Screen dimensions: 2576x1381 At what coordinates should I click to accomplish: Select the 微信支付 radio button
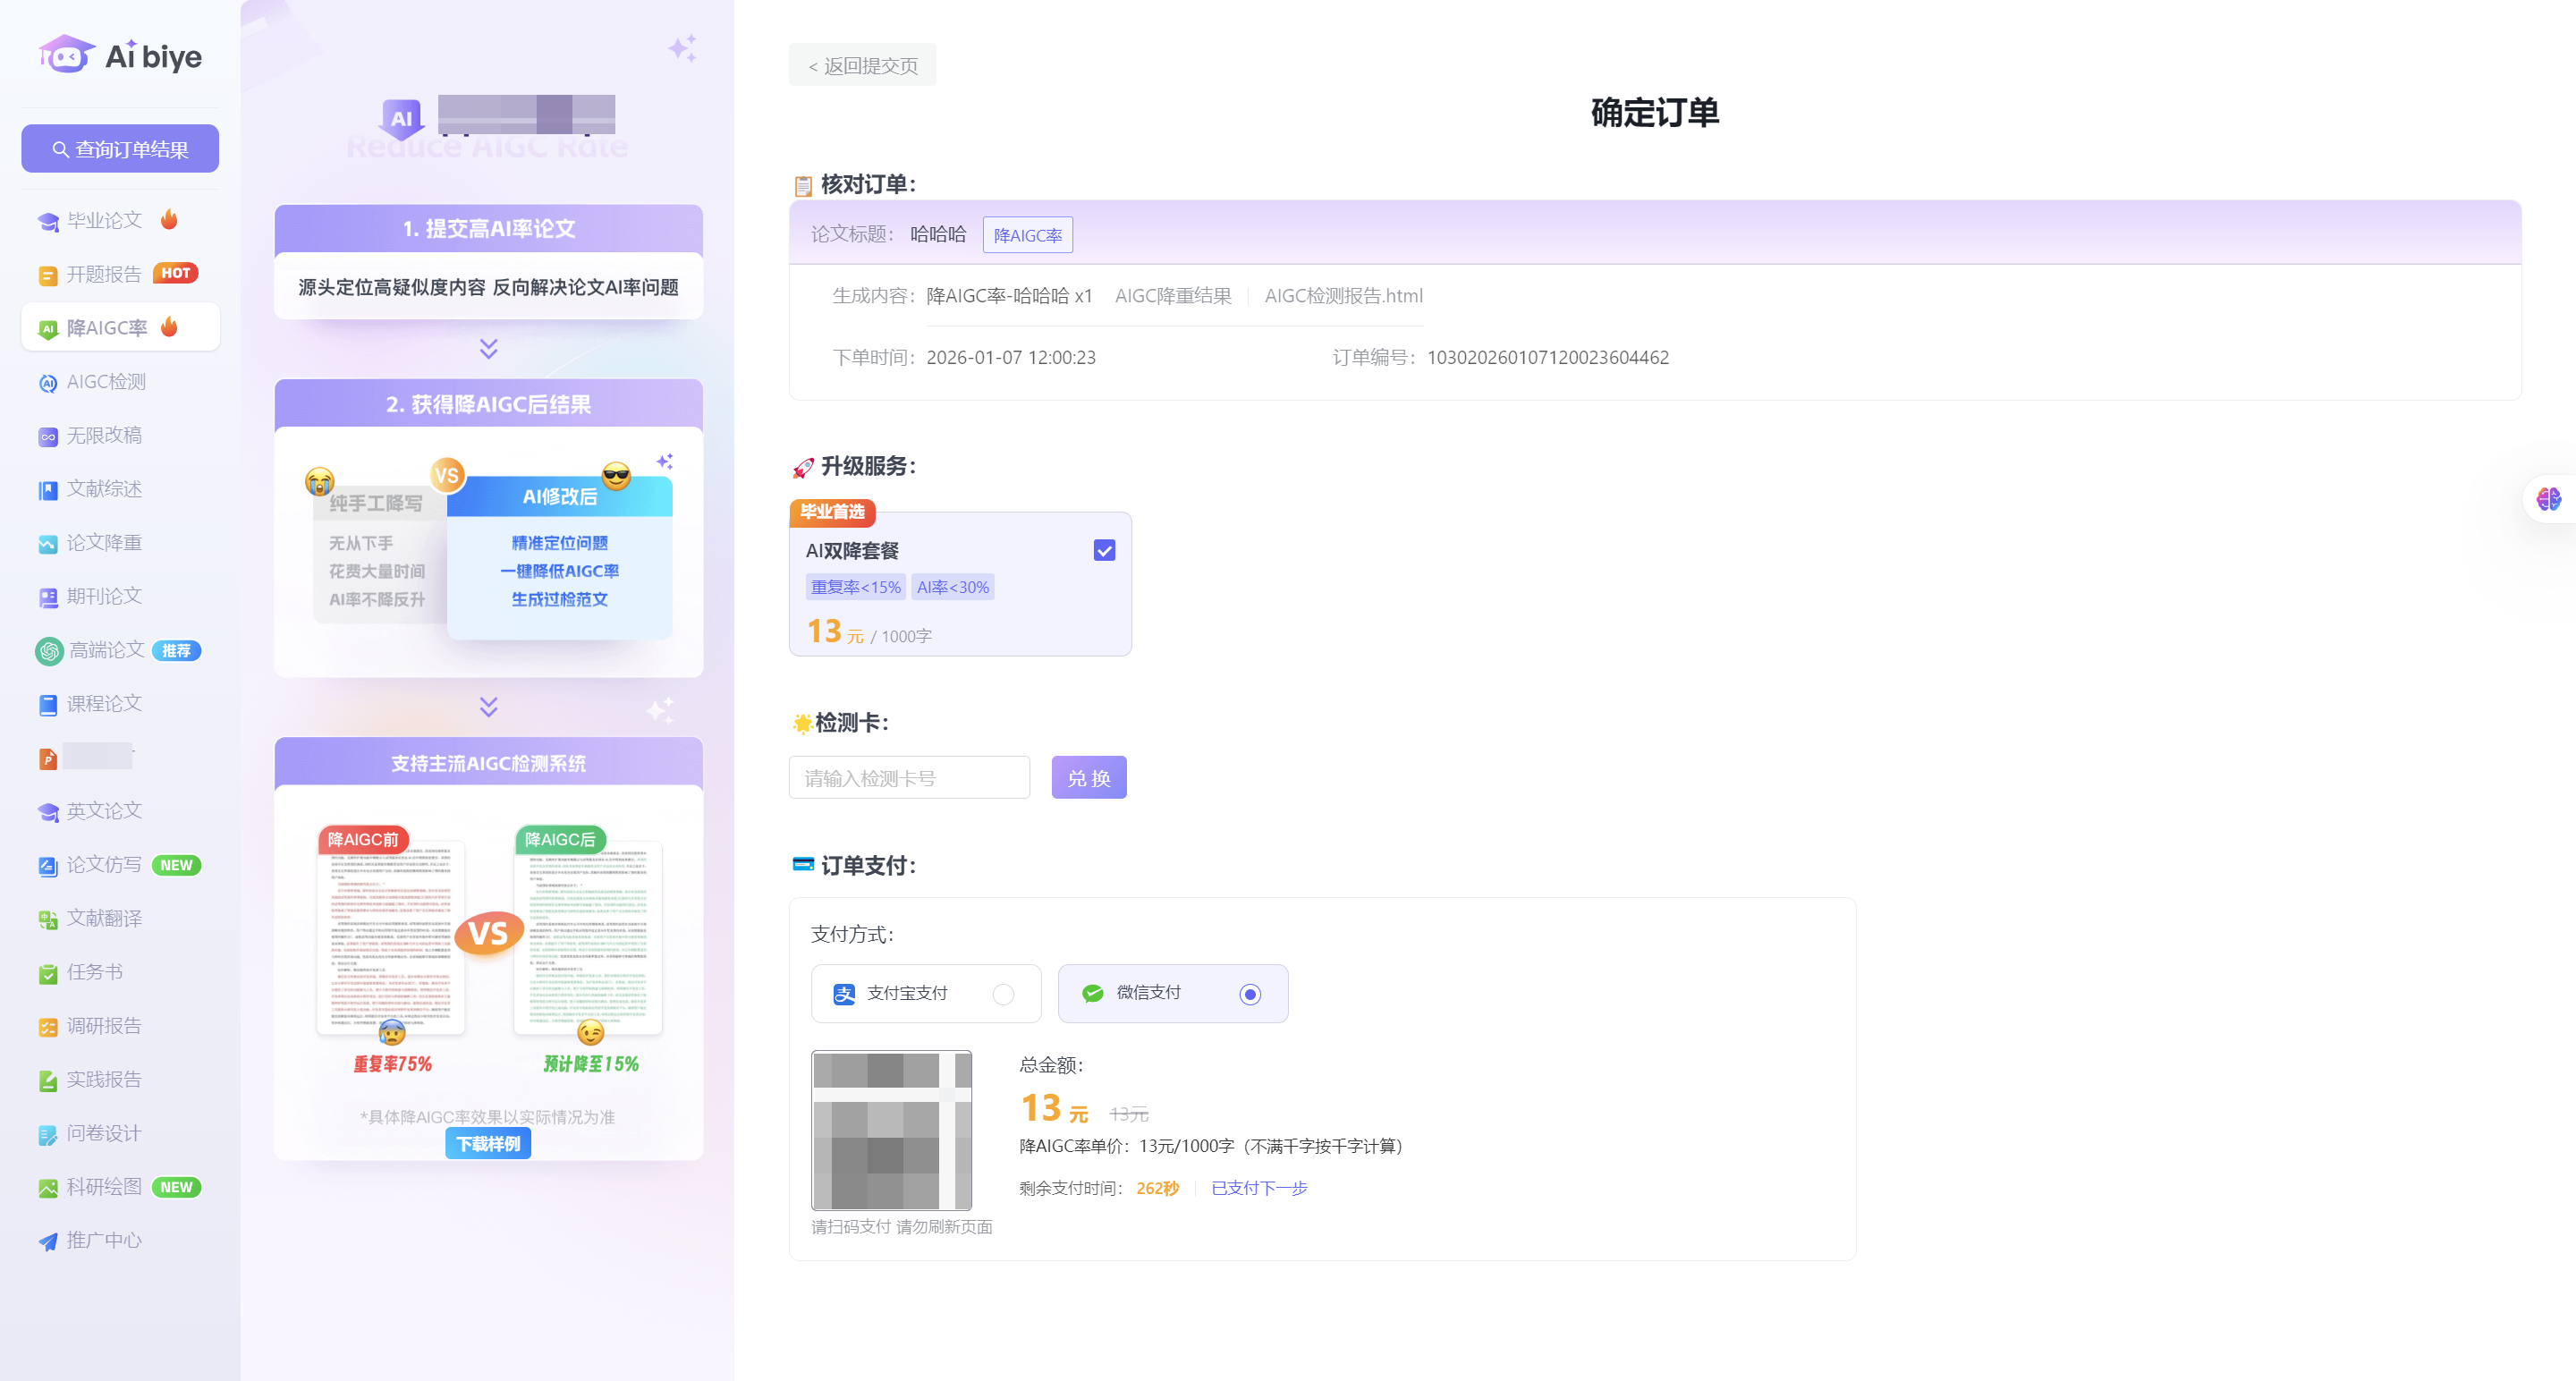pos(1249,993)
